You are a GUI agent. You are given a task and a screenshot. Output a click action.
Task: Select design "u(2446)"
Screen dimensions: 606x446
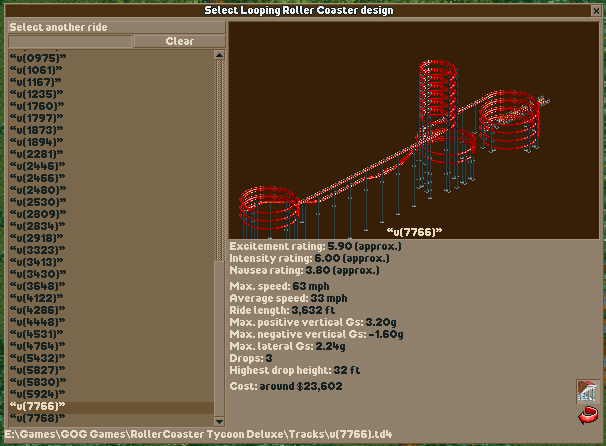[111, 166]
